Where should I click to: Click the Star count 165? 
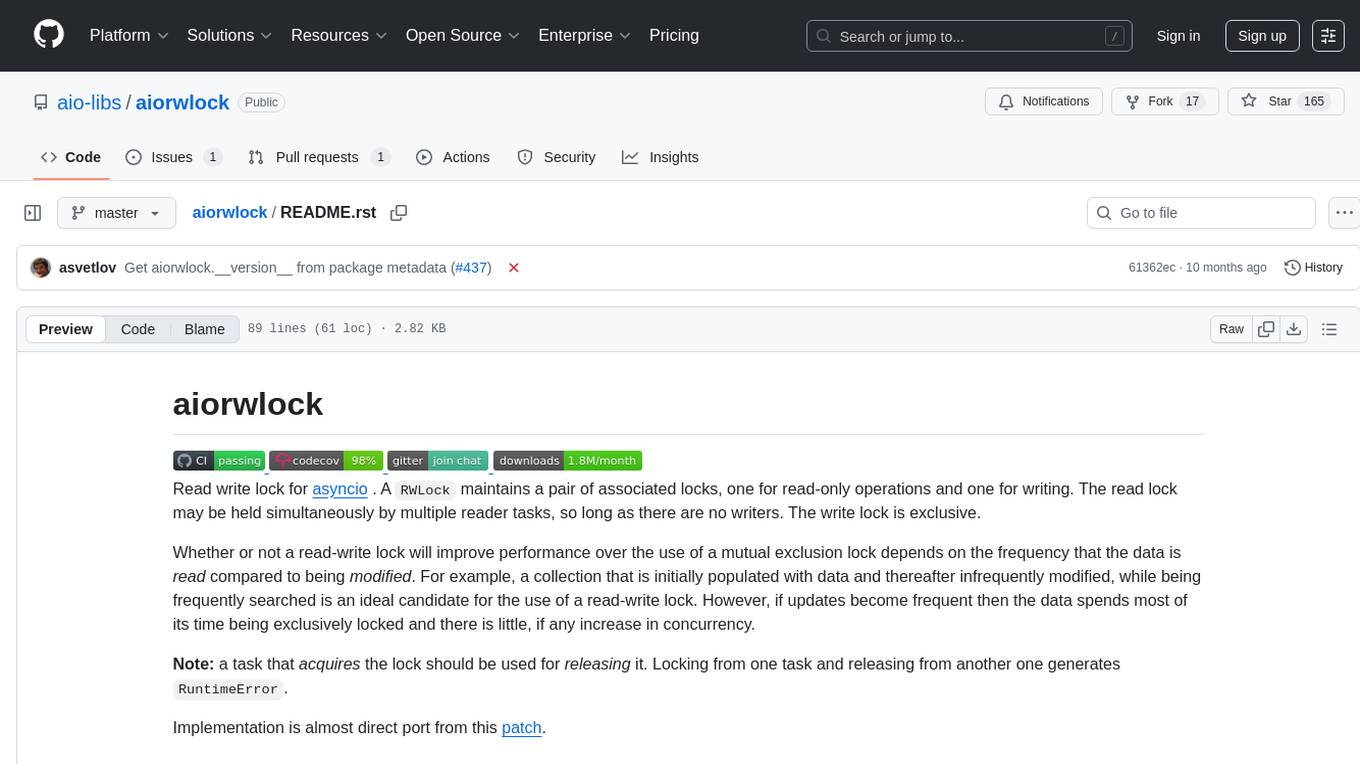pos(1314,102)
